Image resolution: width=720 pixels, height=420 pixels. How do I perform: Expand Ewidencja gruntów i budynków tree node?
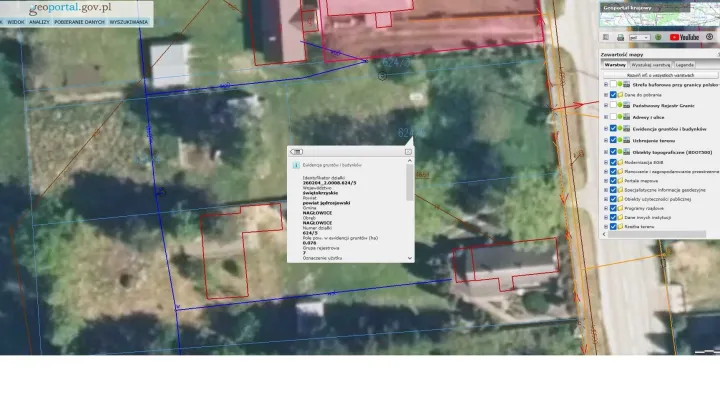coord(606,129)
